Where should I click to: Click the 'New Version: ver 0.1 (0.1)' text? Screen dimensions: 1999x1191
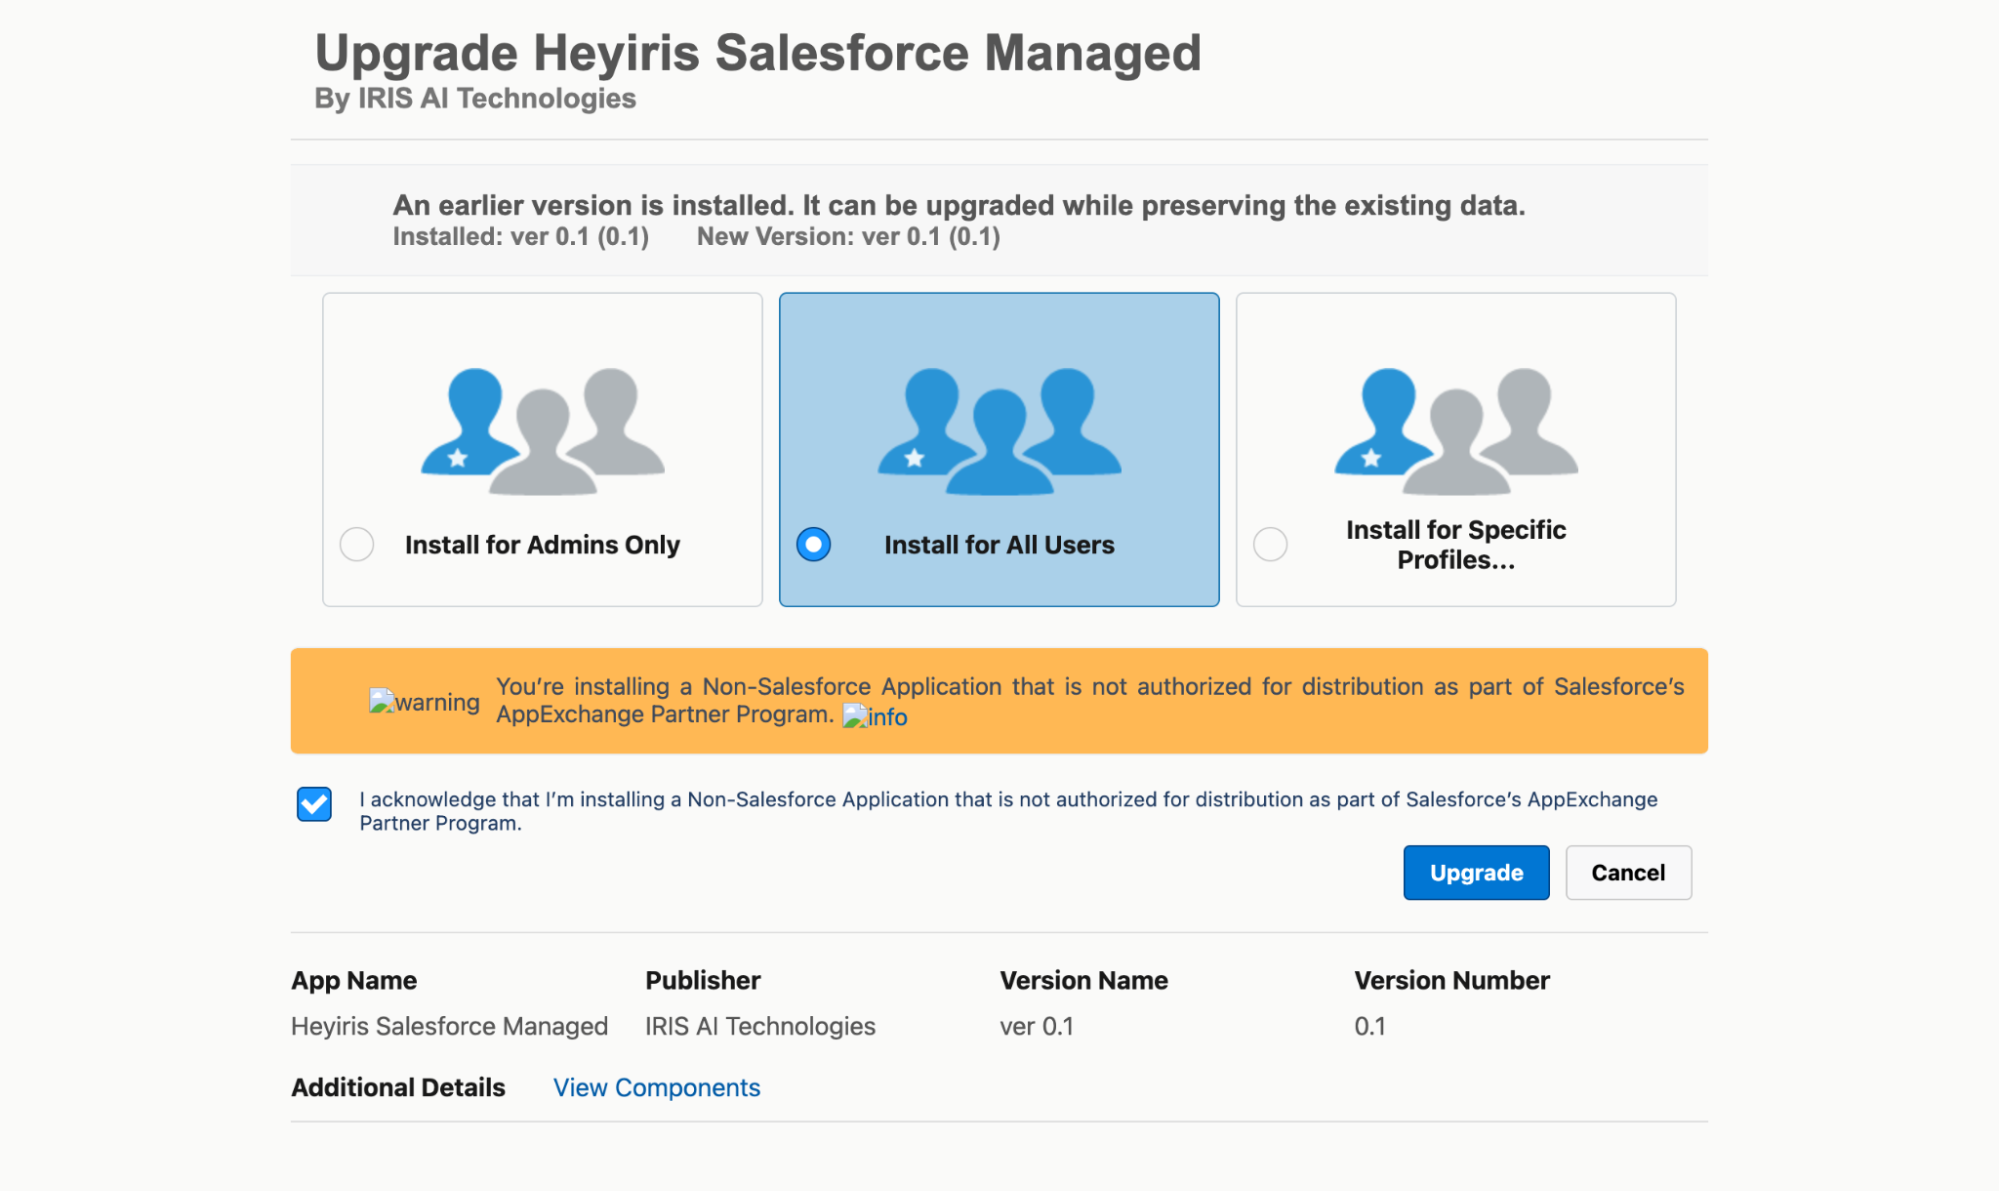pyautogui.click(x=849, y=237)
